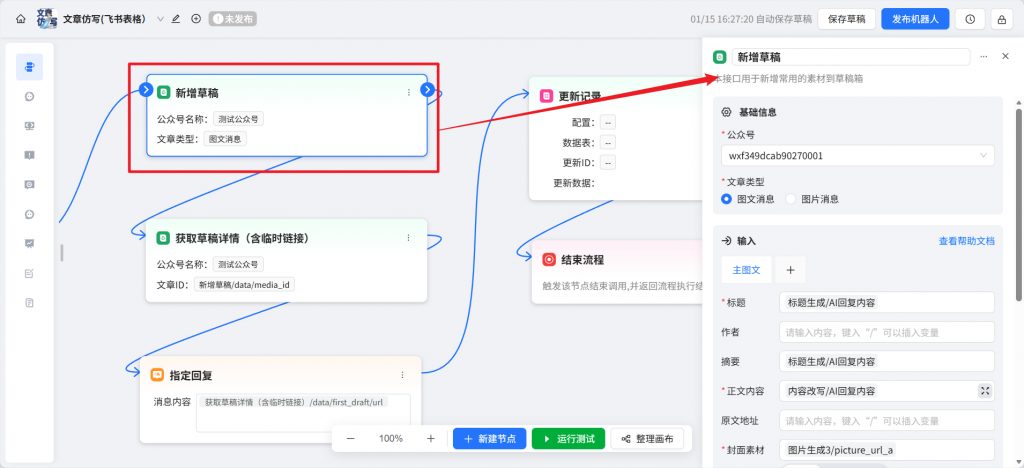Open 查看帮助文档 help link
The height and width of the screenshot is (468, 1024).
tap(967, 241)
